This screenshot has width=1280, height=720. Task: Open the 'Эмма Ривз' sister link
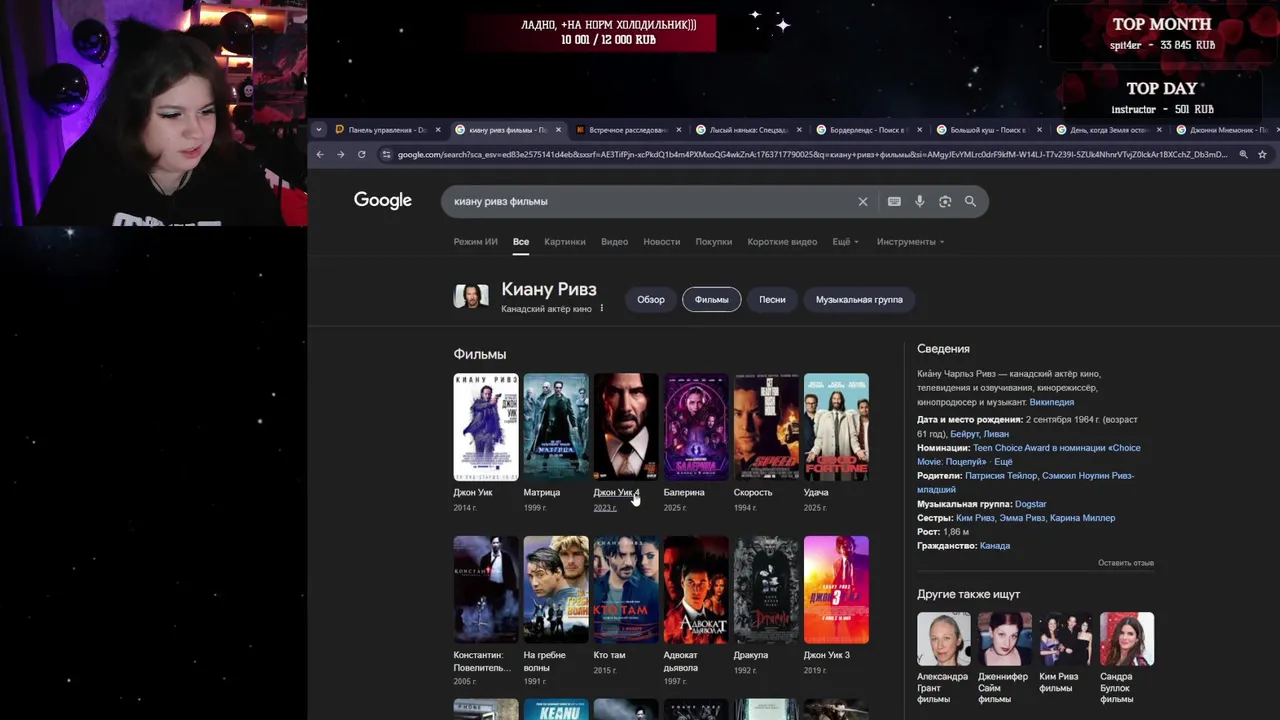[1022, 518]
